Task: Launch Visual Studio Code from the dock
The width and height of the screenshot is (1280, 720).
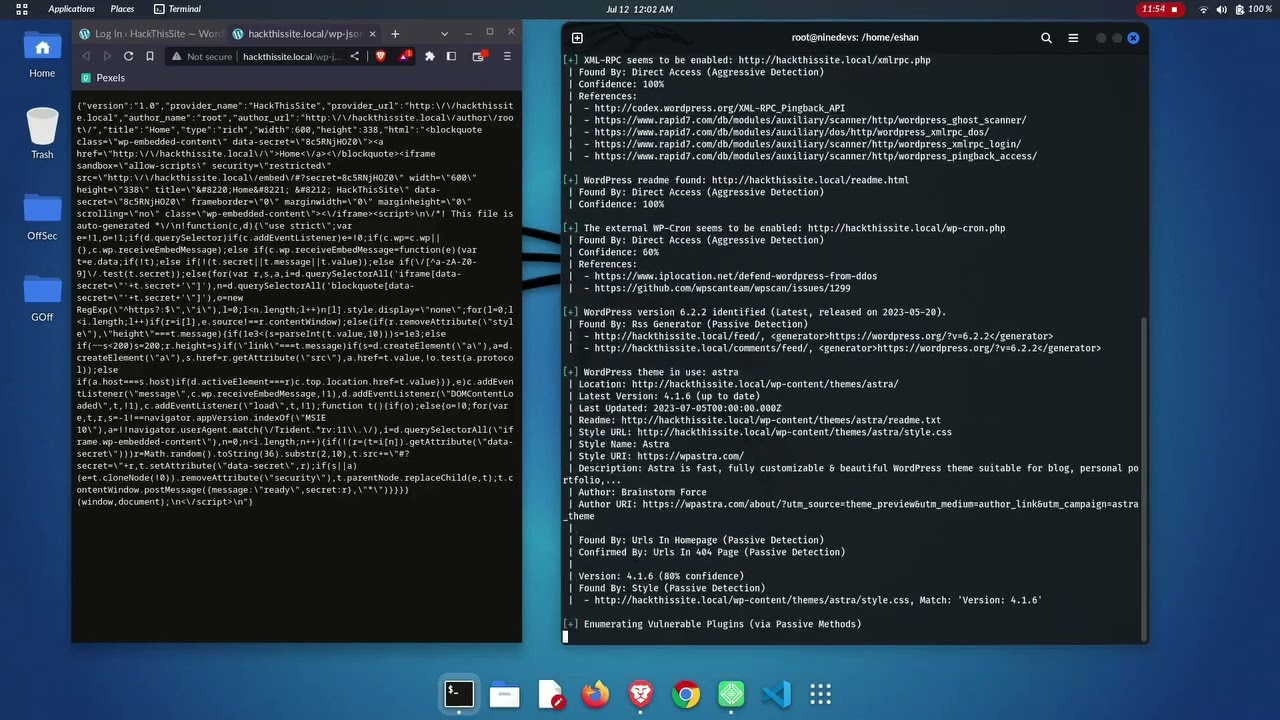Action: 776,694
